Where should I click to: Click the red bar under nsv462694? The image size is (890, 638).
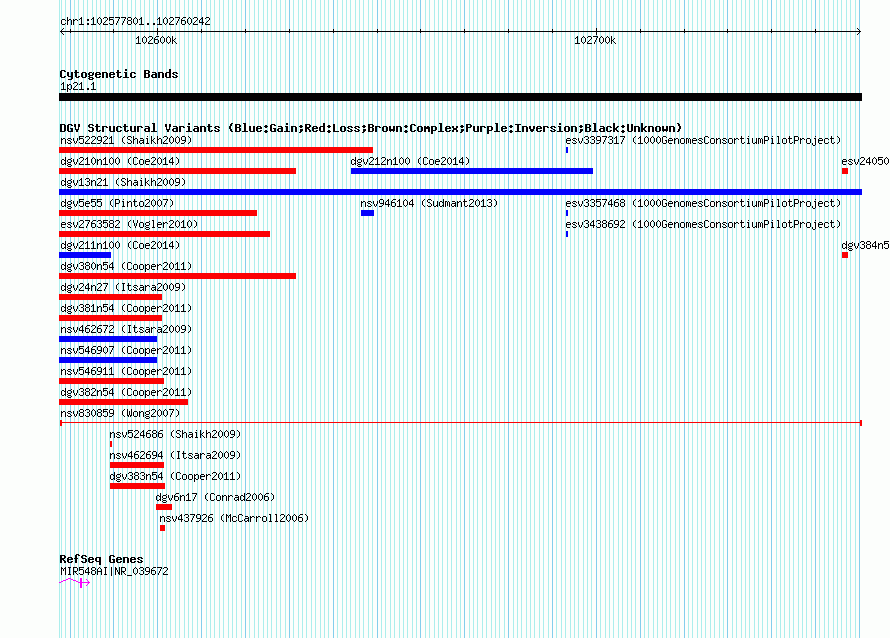click(x=137, y=465)
